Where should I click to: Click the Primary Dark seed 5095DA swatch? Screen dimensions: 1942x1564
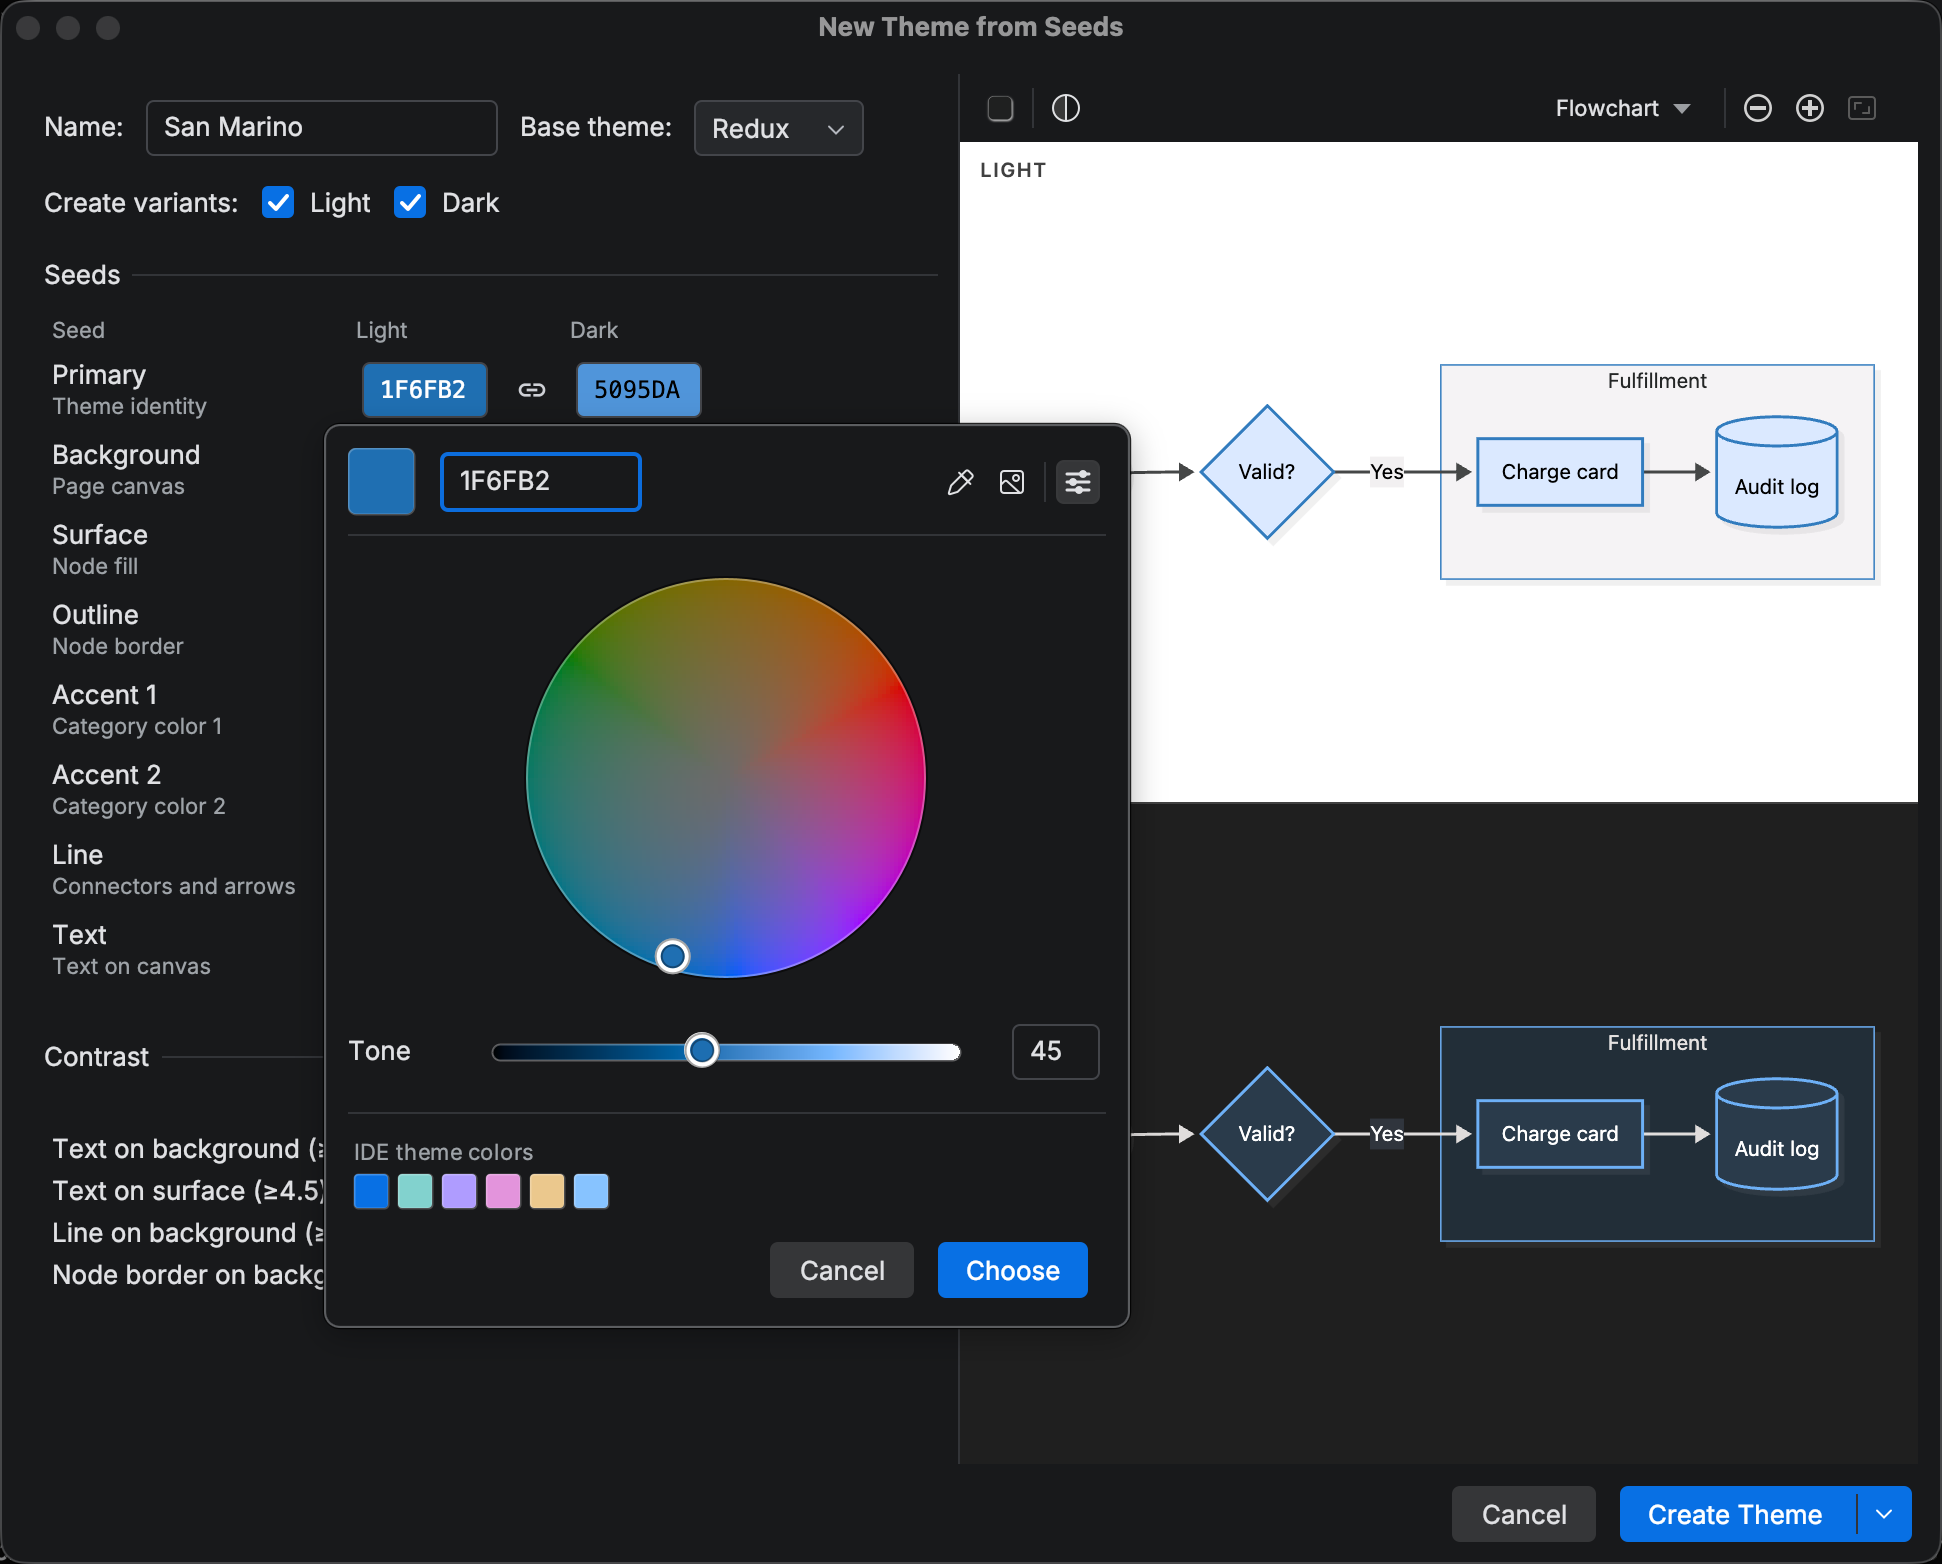638,390
